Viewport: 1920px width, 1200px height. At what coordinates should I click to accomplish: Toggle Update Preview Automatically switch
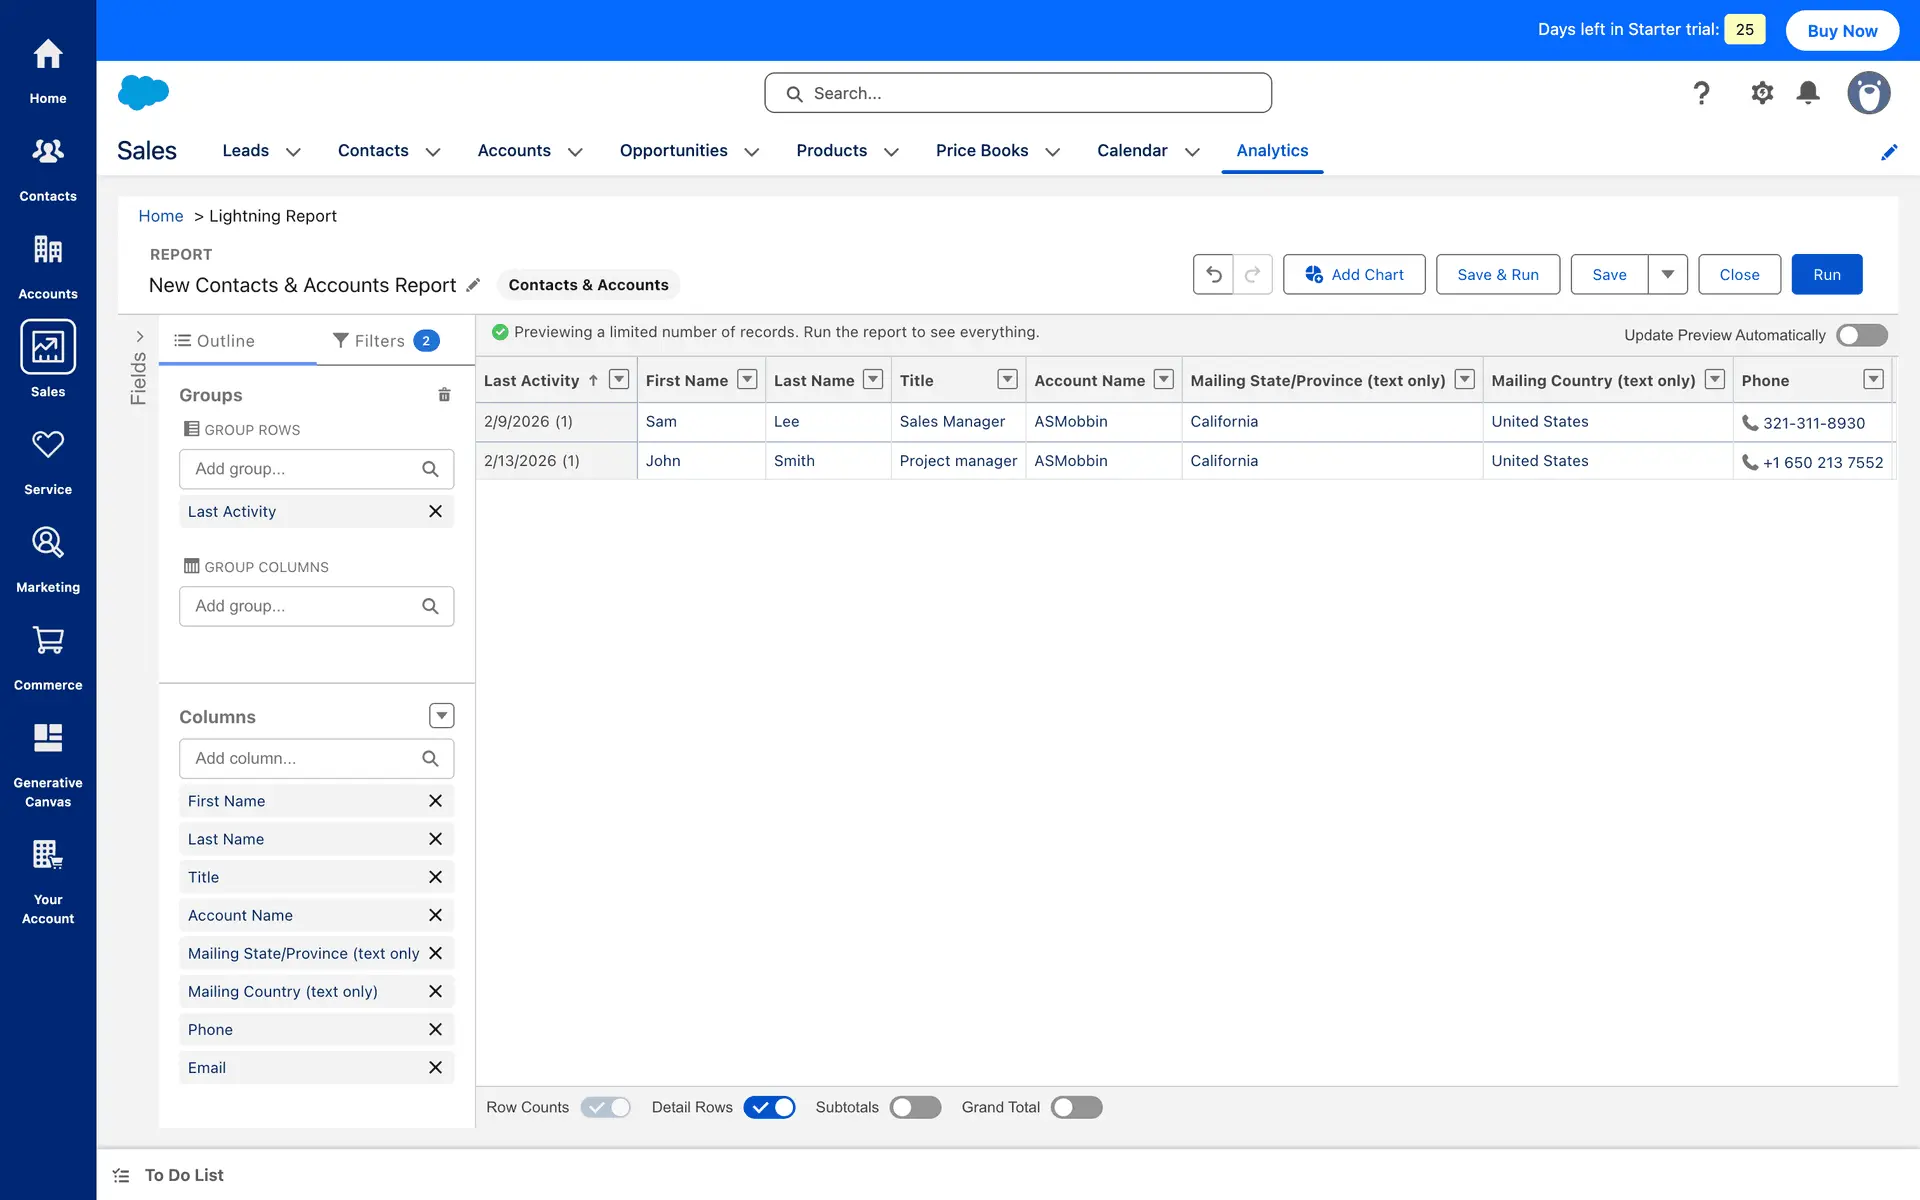click(1861, 335)
